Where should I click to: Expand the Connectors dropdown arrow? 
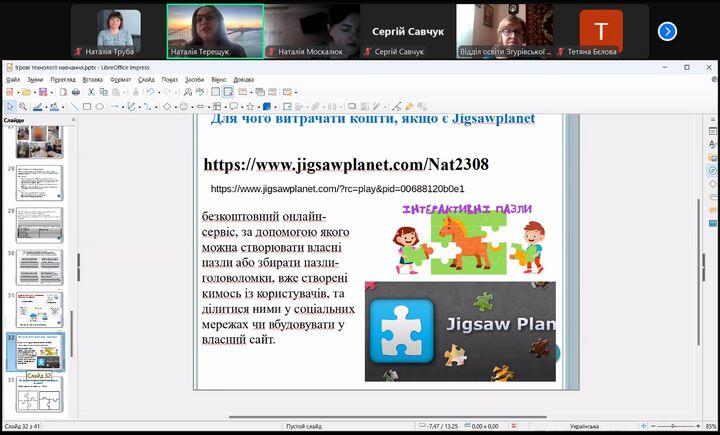click(156, 107)
